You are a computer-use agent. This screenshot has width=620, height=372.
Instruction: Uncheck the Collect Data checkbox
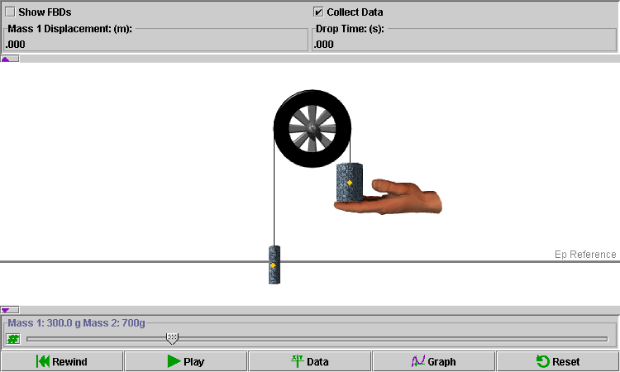pyautogui.click(x=318, y=12)
